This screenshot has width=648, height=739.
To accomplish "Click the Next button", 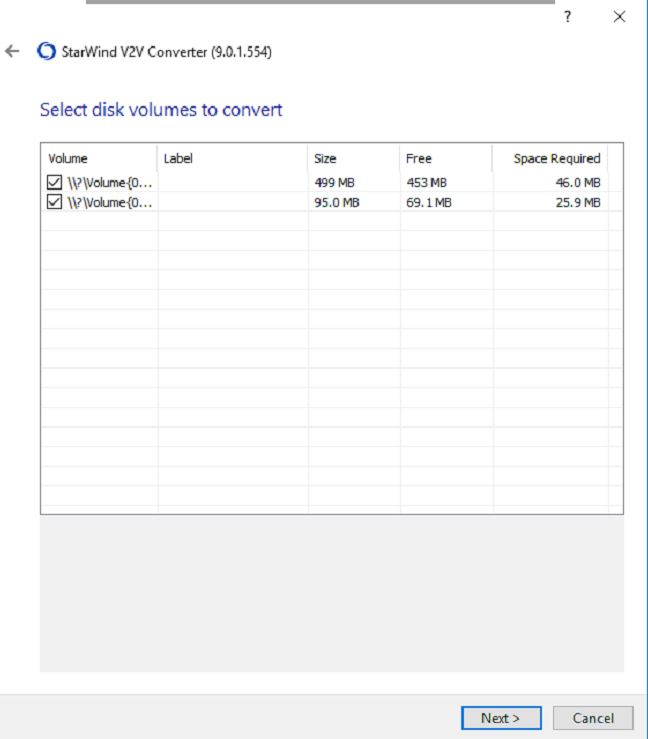I will pos(501,718).
